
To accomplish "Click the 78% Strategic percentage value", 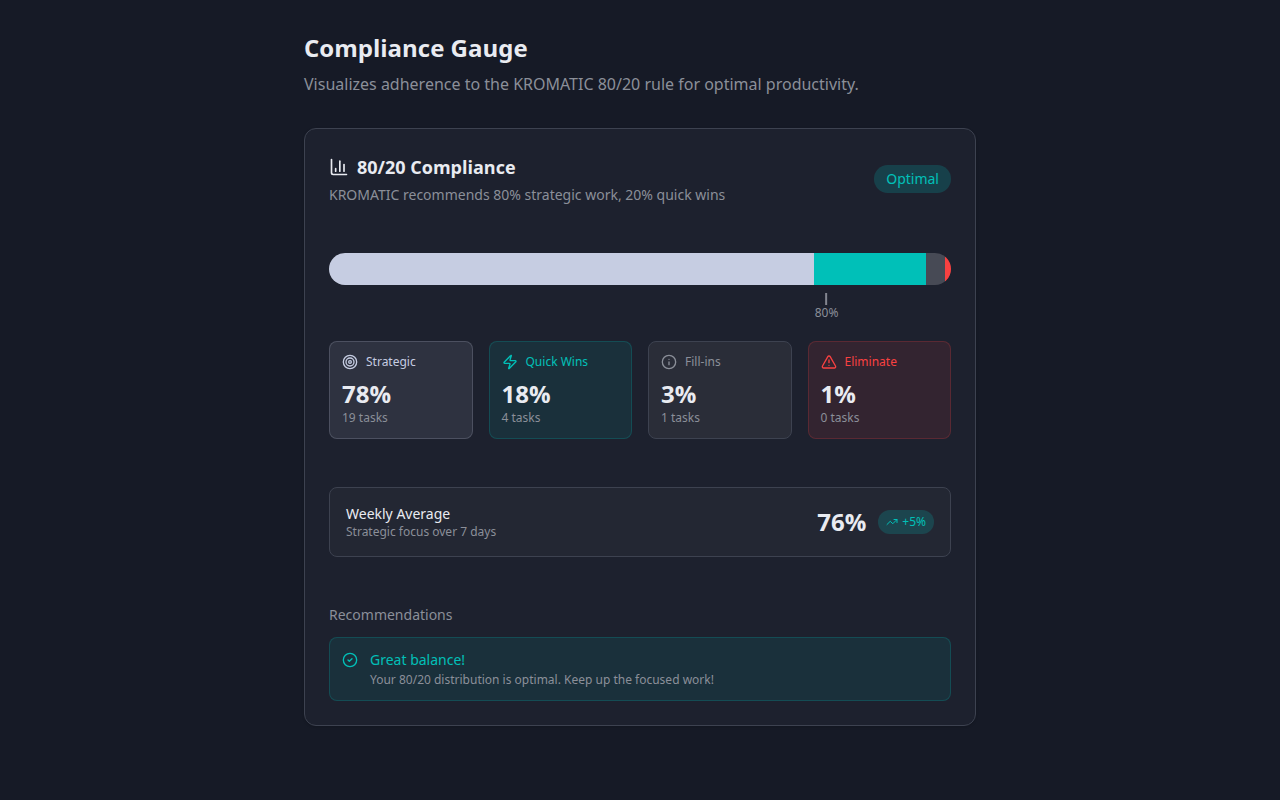I will coord(366,394).
